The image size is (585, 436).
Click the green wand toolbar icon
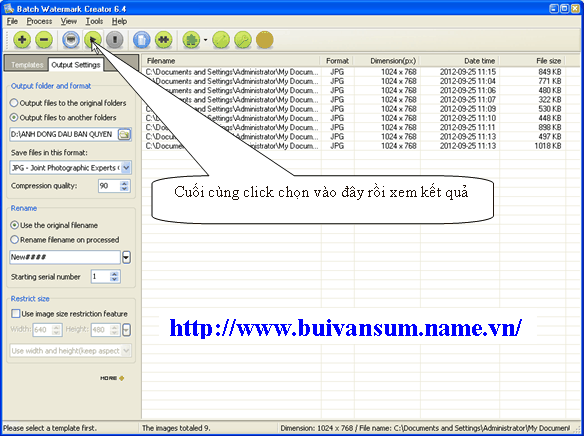click(221, 40)
